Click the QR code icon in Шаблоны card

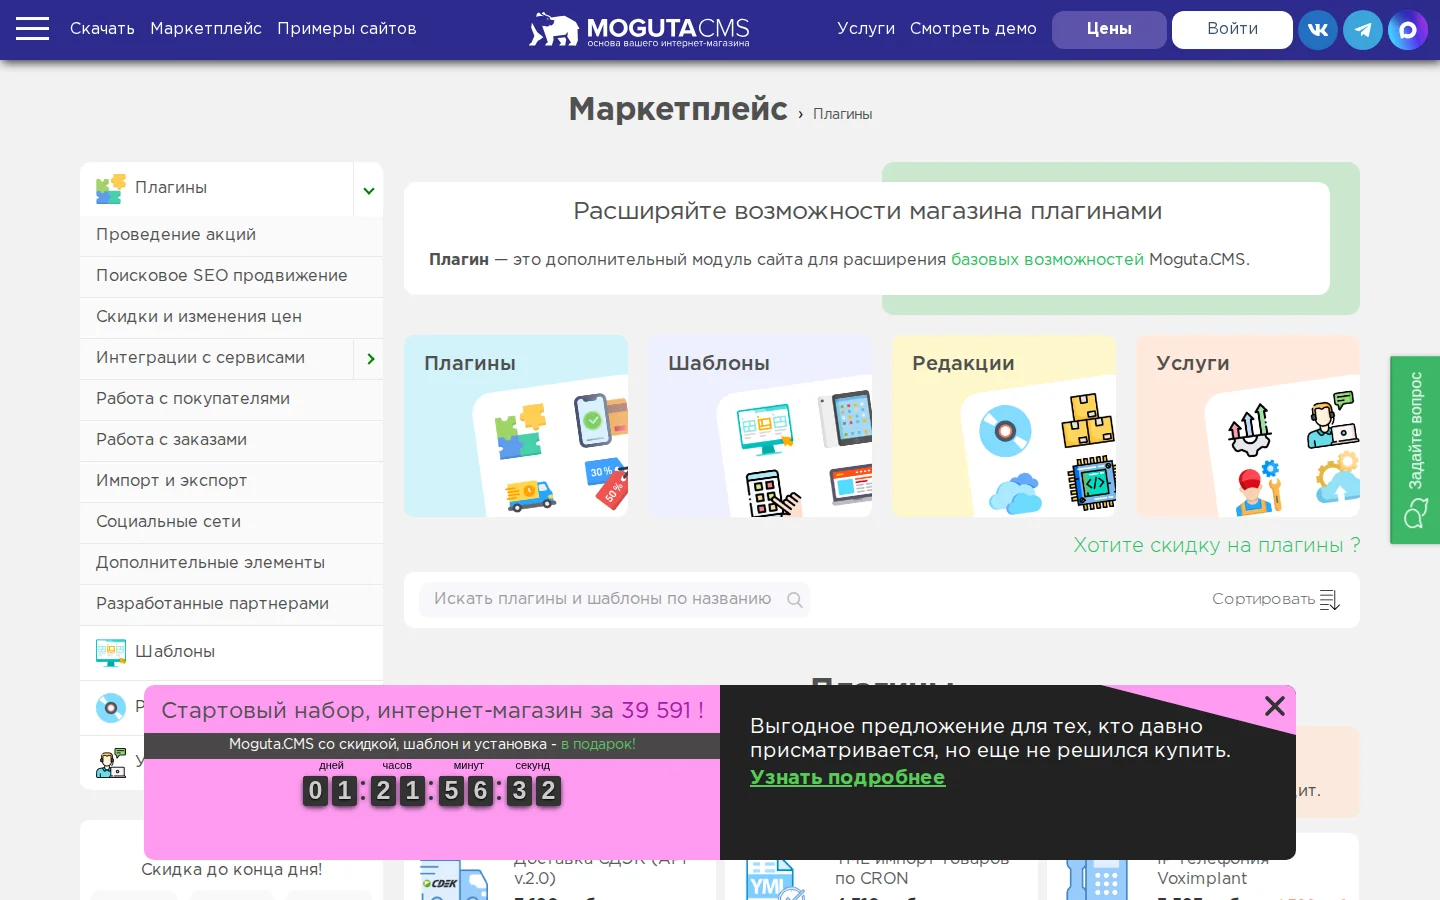click(x=772, y=493)
